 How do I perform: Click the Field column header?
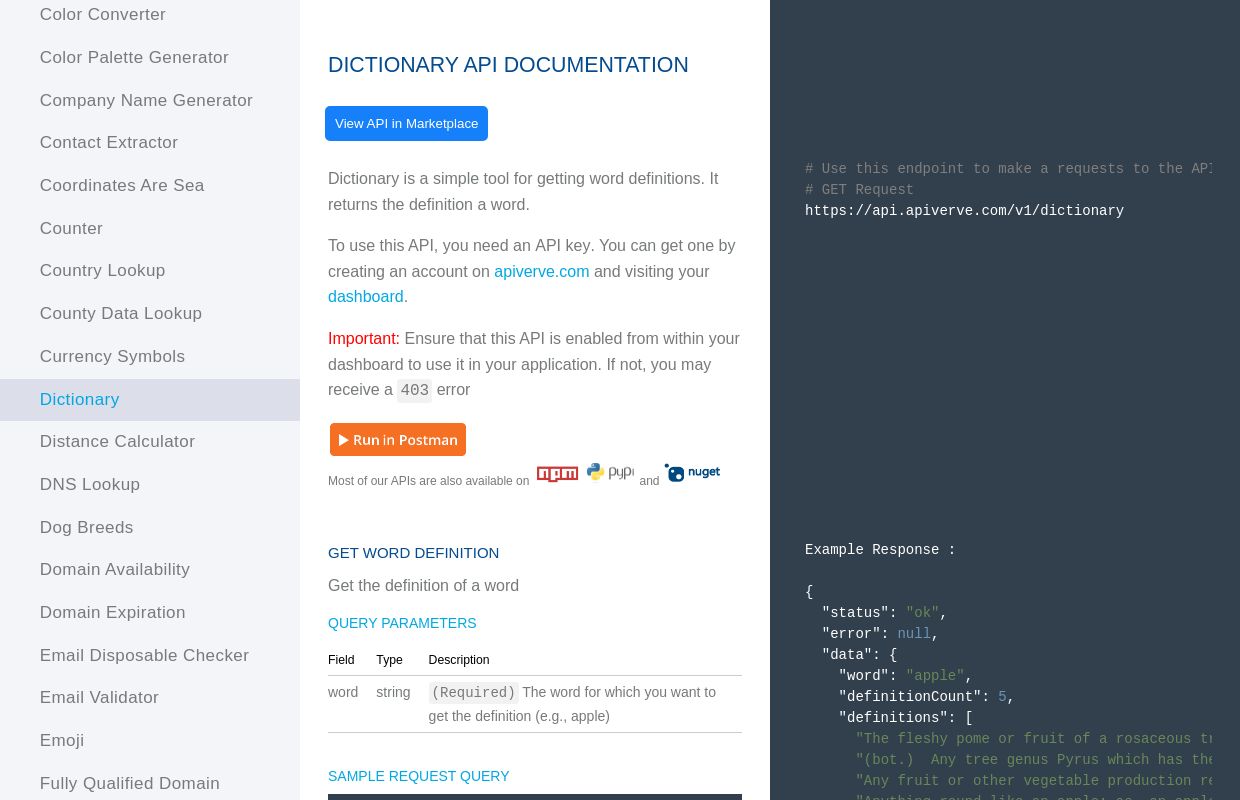[341, 660]
